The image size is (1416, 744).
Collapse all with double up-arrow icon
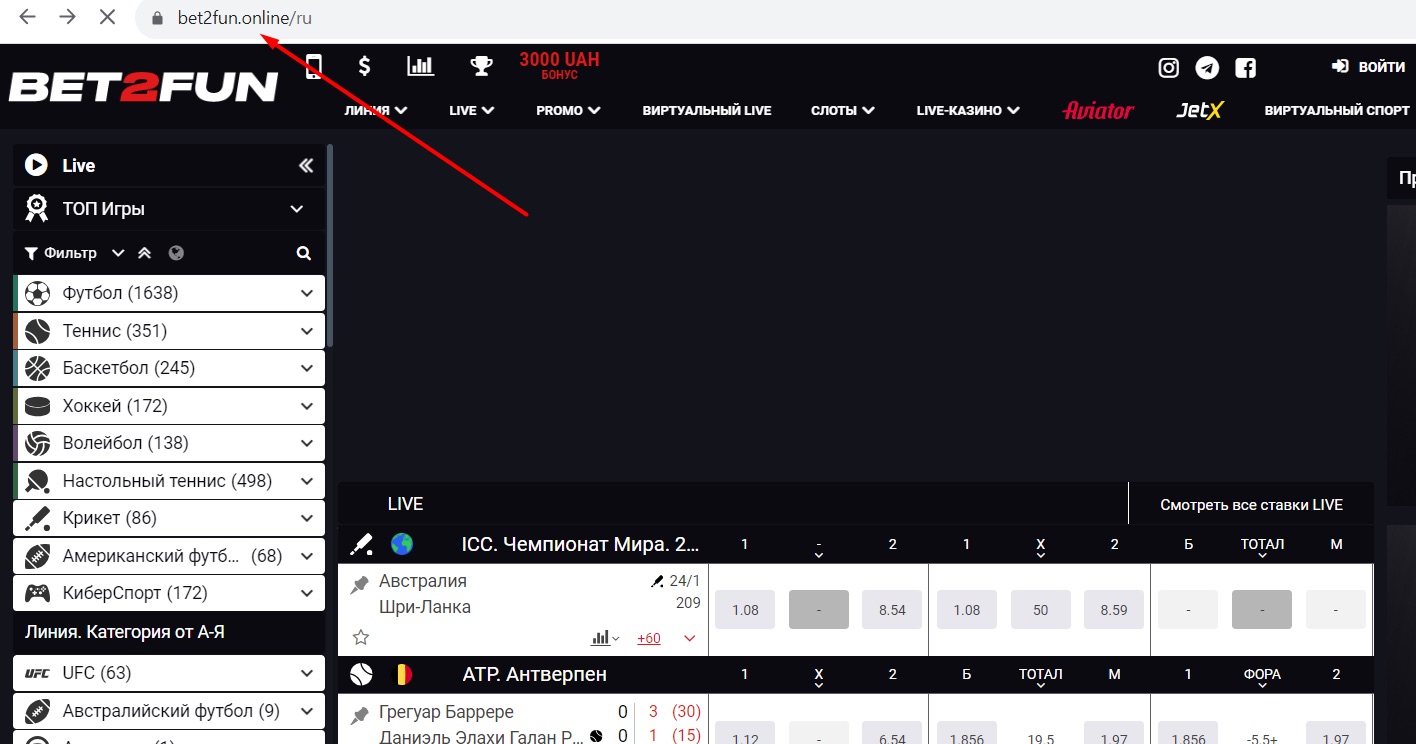tap(144, 253)
